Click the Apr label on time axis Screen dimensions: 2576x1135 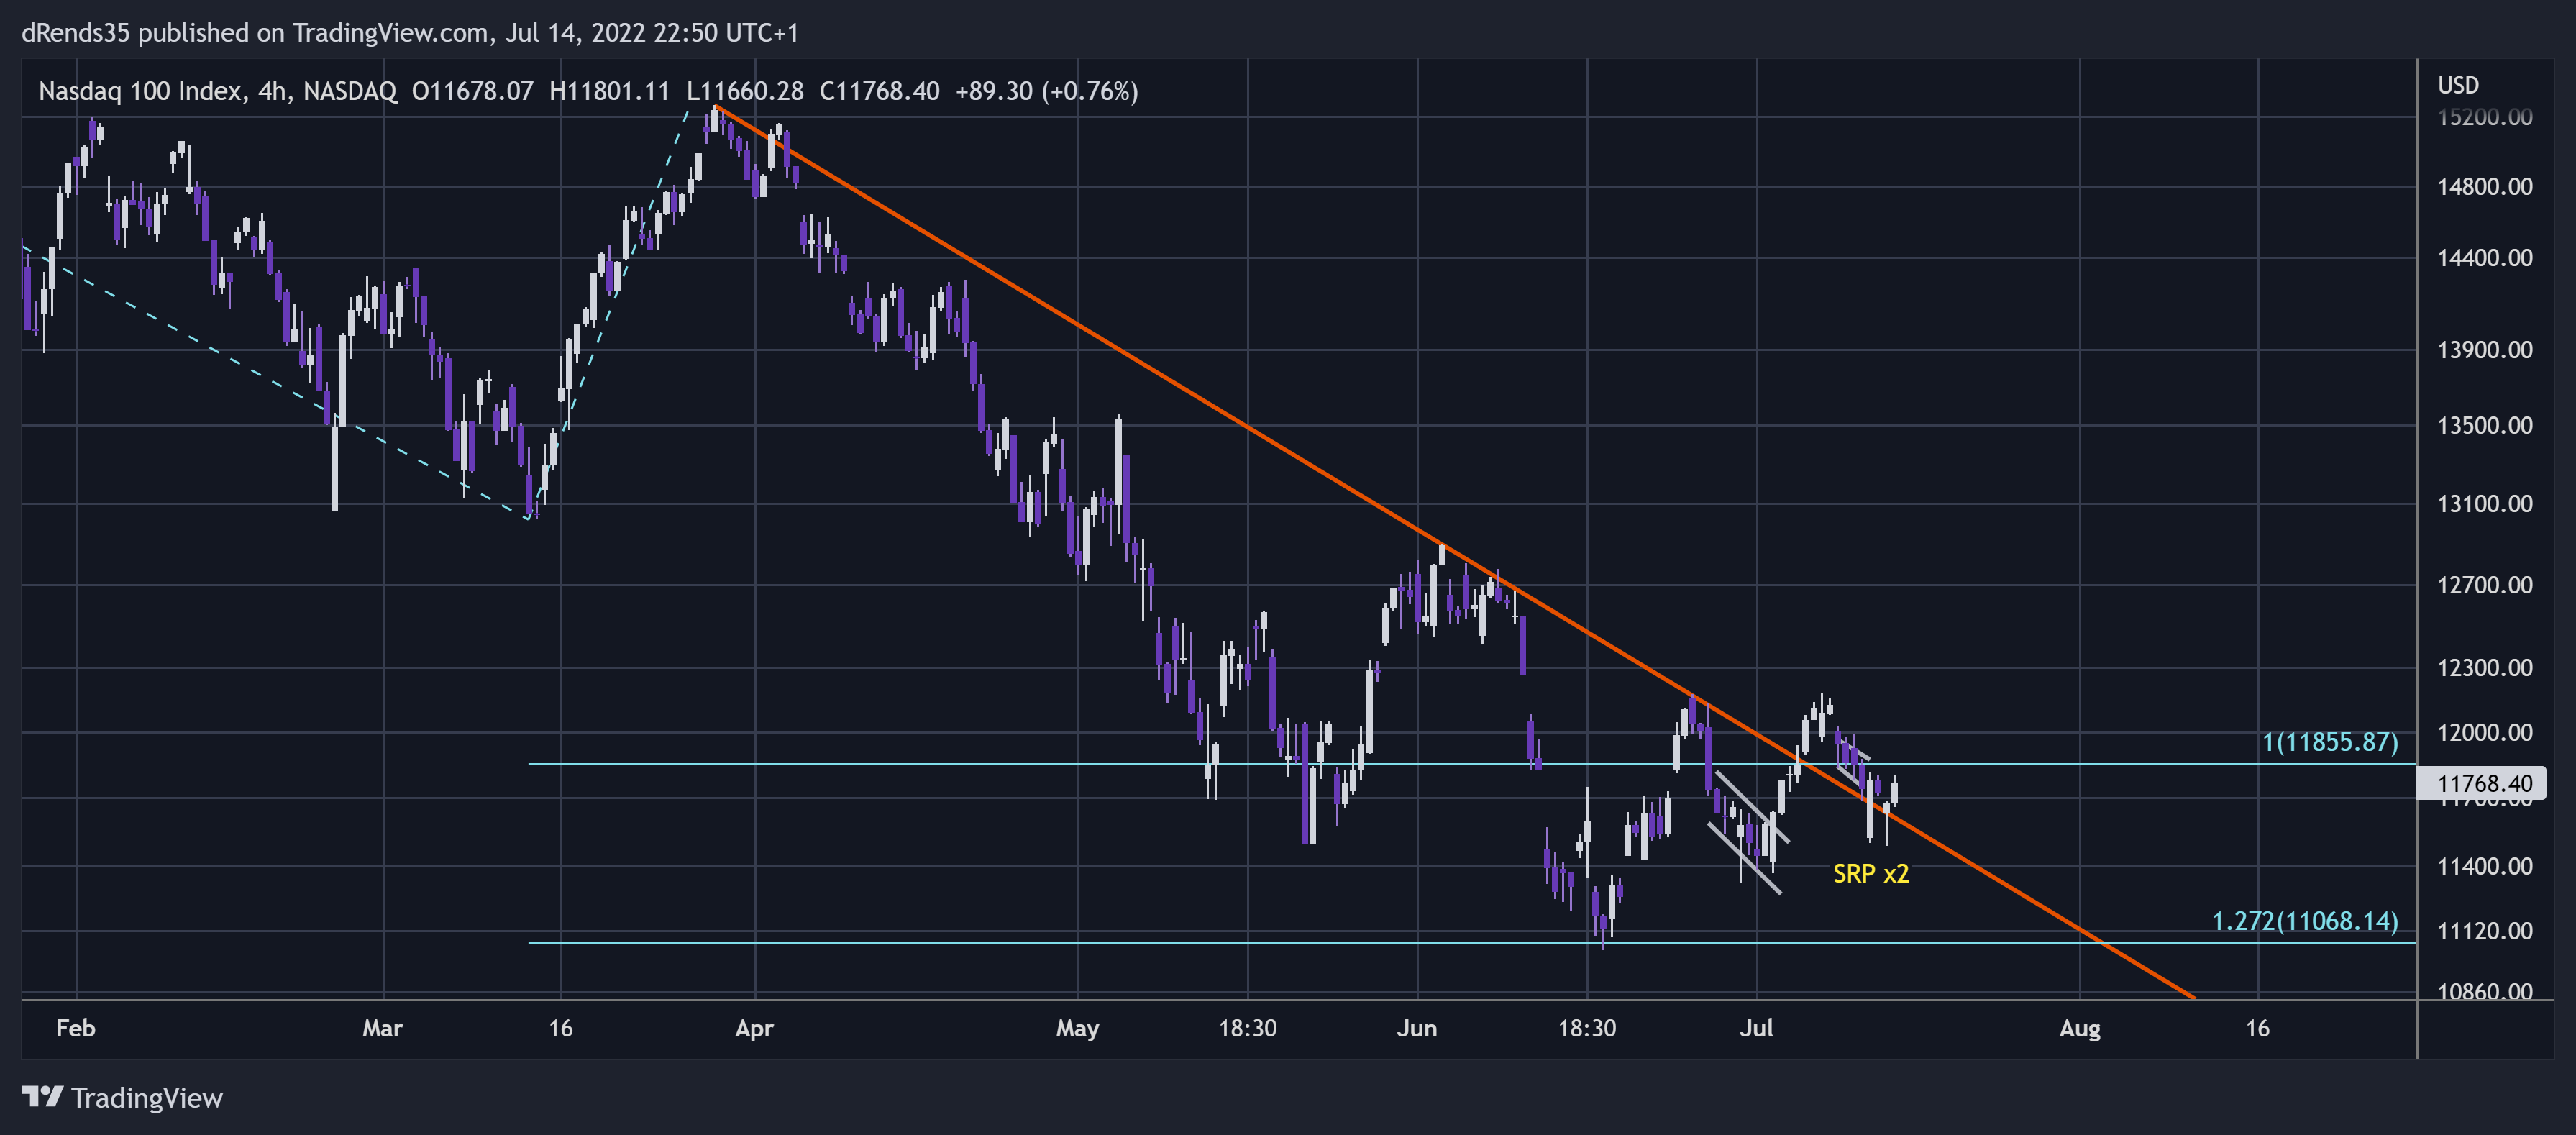755,1028
